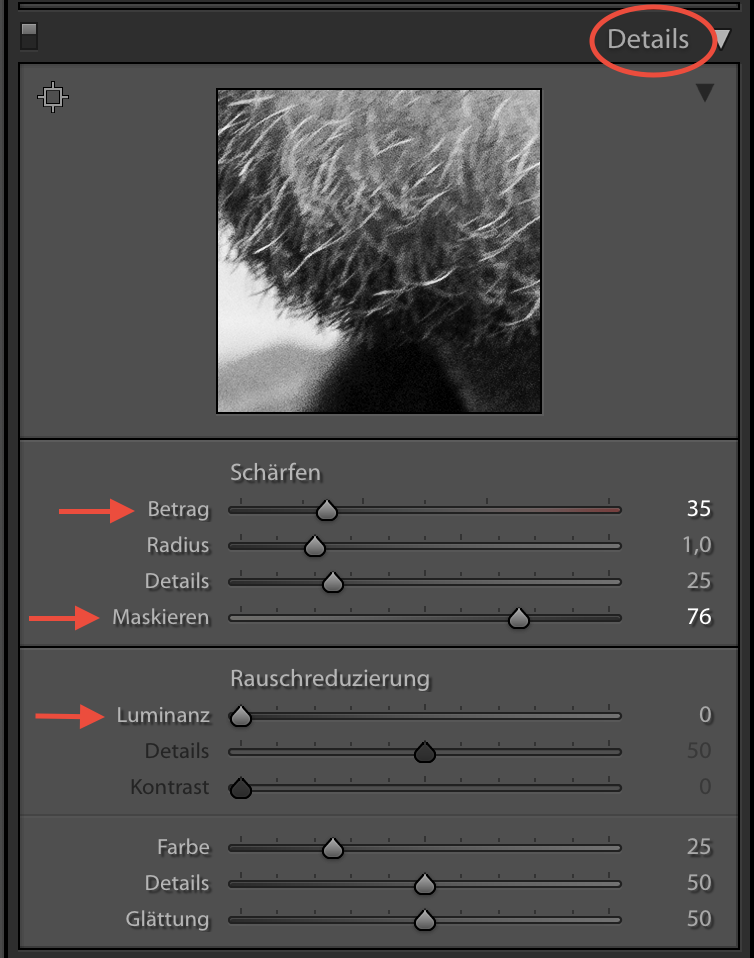Collapse the Details panel using header triangle

pyautogui.click(x=721, y=40)
